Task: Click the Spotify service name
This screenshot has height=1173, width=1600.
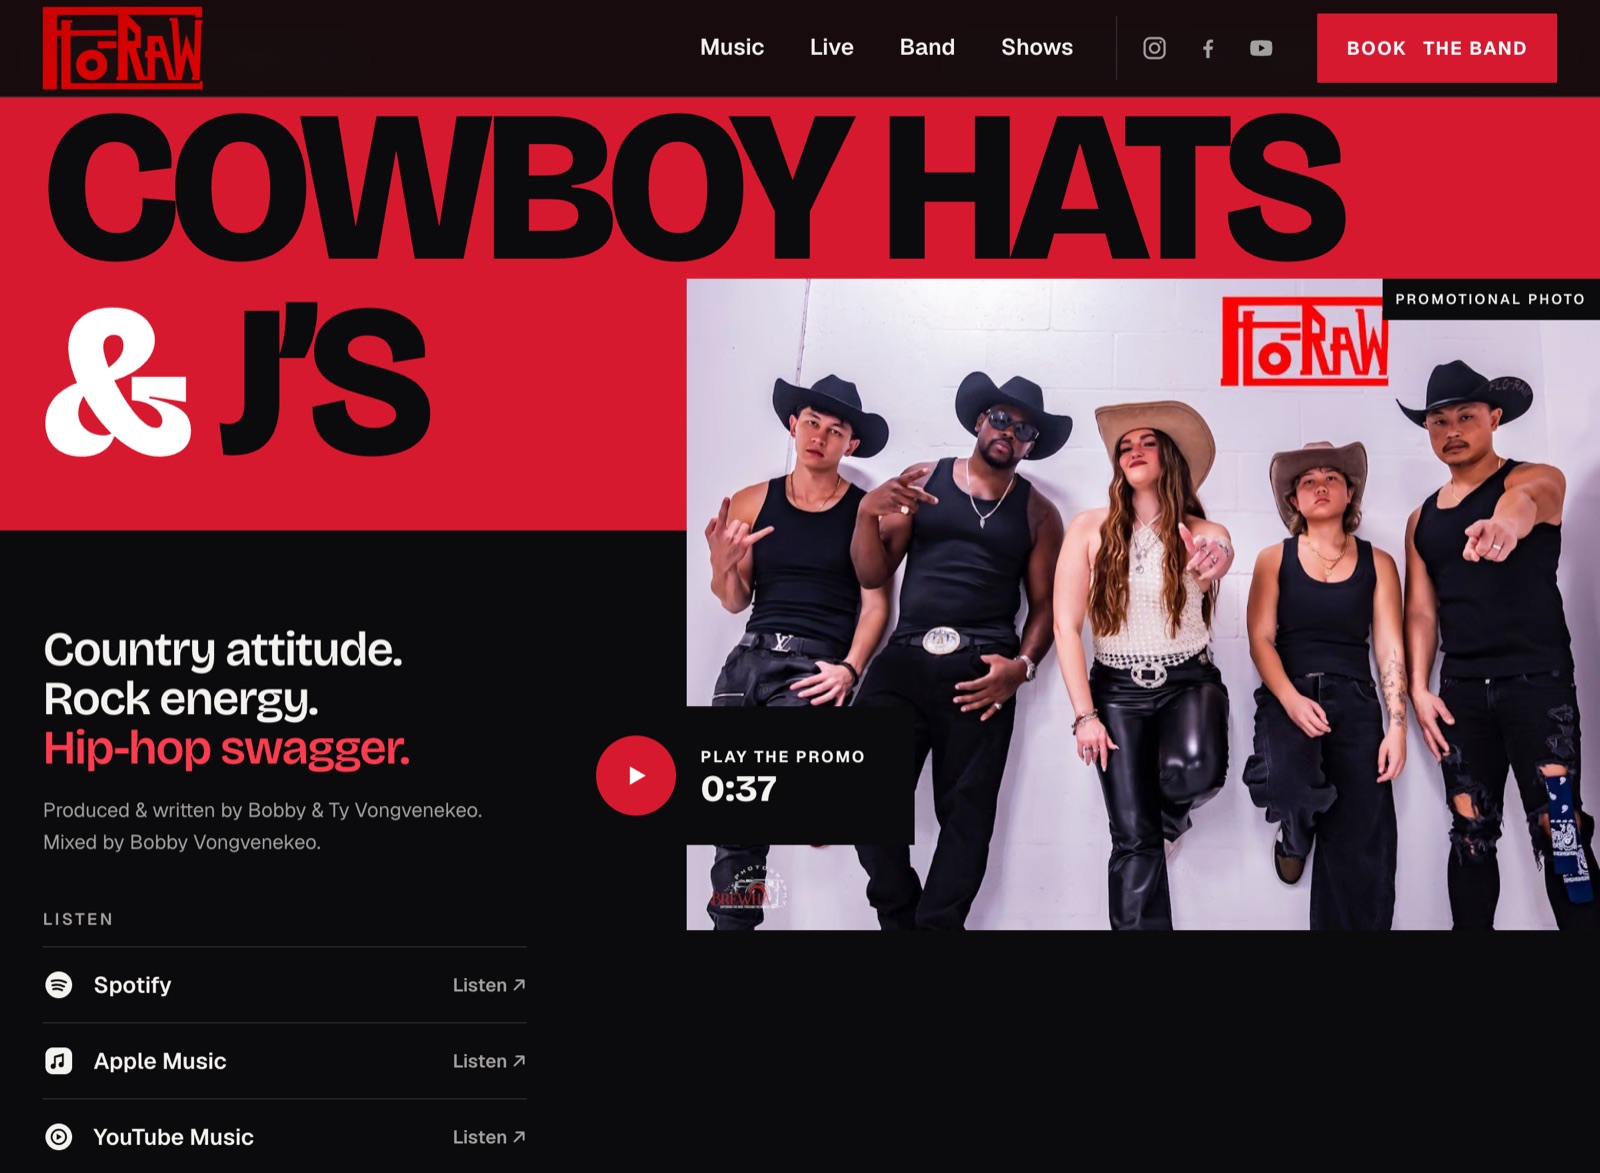Action: click(x=133, y=985)
